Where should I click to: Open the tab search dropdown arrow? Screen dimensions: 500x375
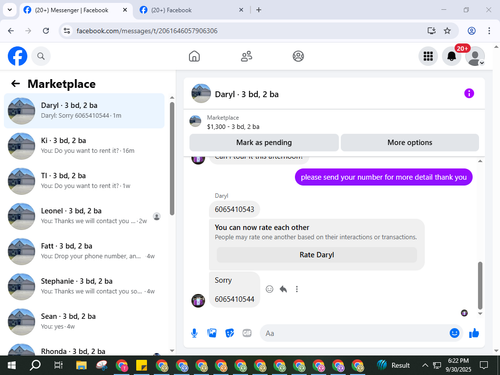(x=10, y=10)
